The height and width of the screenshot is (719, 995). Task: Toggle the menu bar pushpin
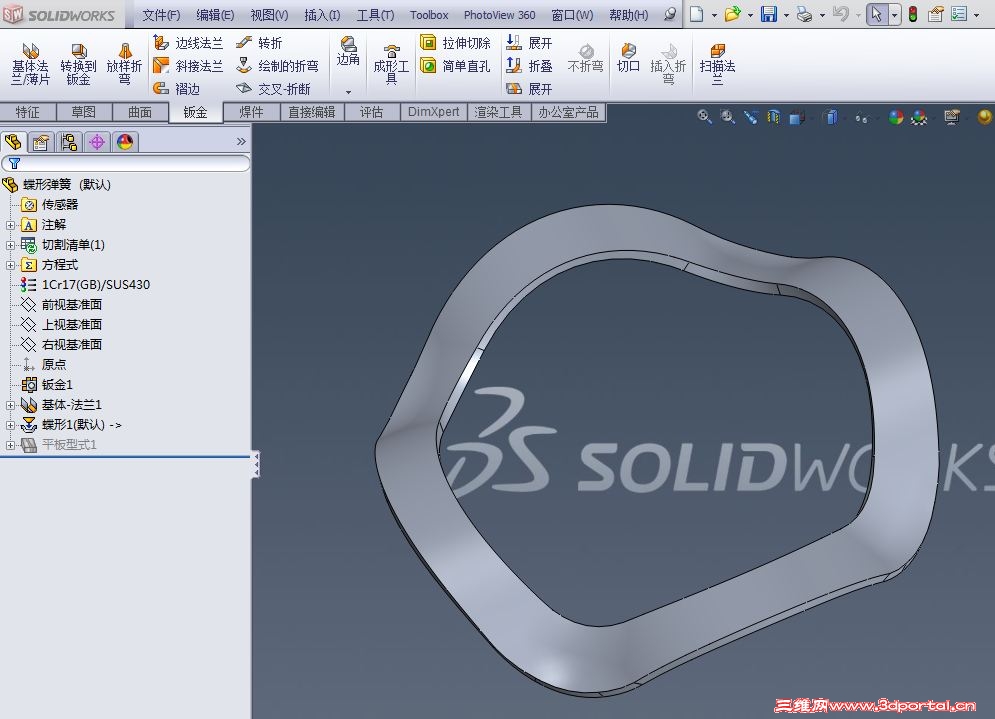(x=669, y=14)
